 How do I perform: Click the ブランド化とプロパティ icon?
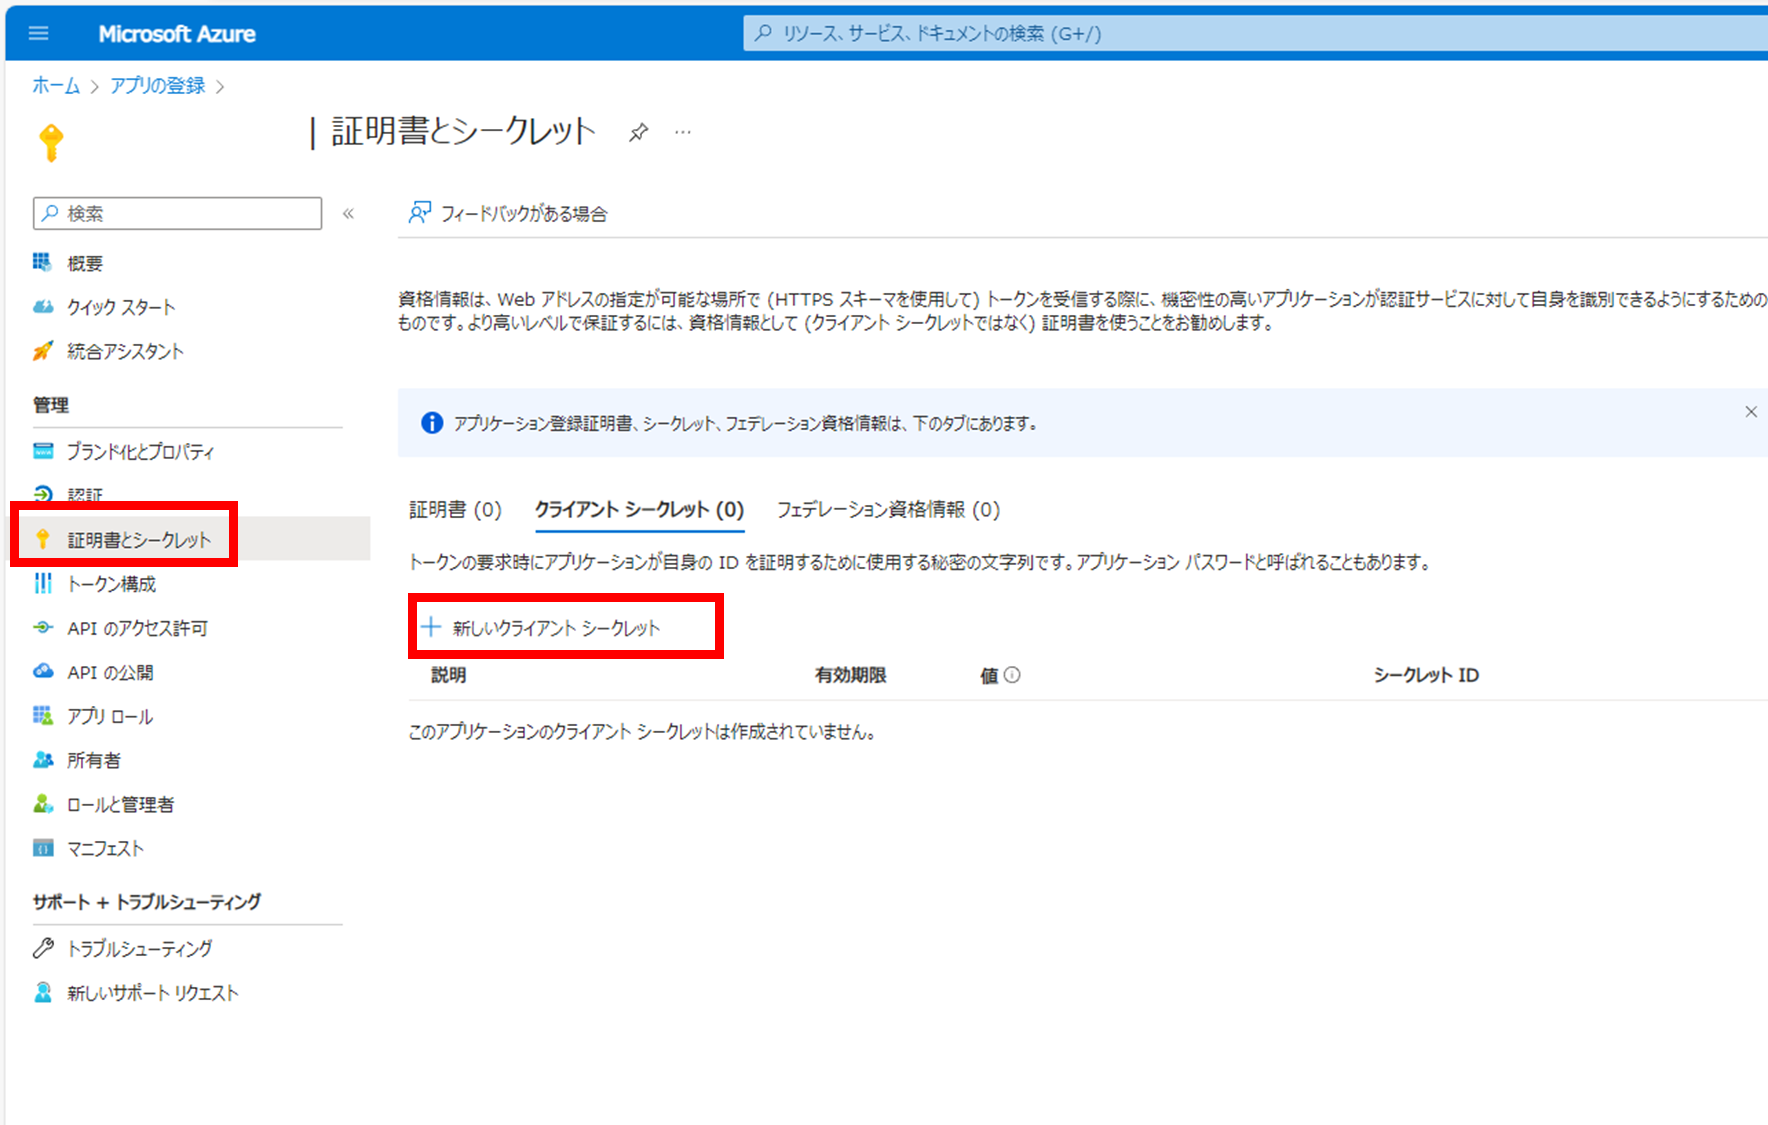tap(43, 451)
